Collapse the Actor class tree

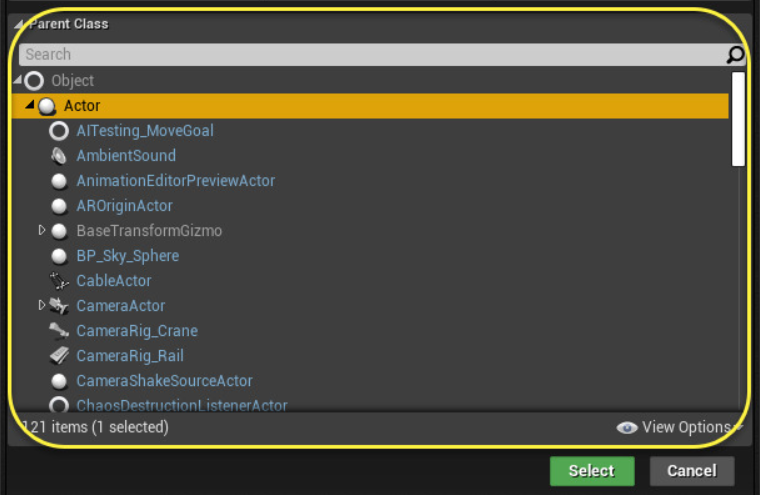[x=29, y=105]
